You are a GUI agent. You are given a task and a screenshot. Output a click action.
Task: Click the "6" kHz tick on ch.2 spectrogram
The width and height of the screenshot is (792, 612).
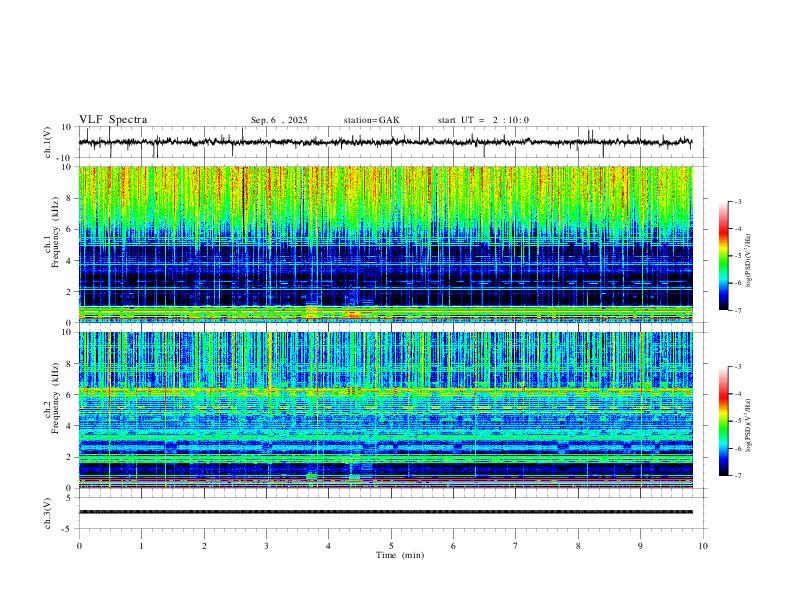69,395
